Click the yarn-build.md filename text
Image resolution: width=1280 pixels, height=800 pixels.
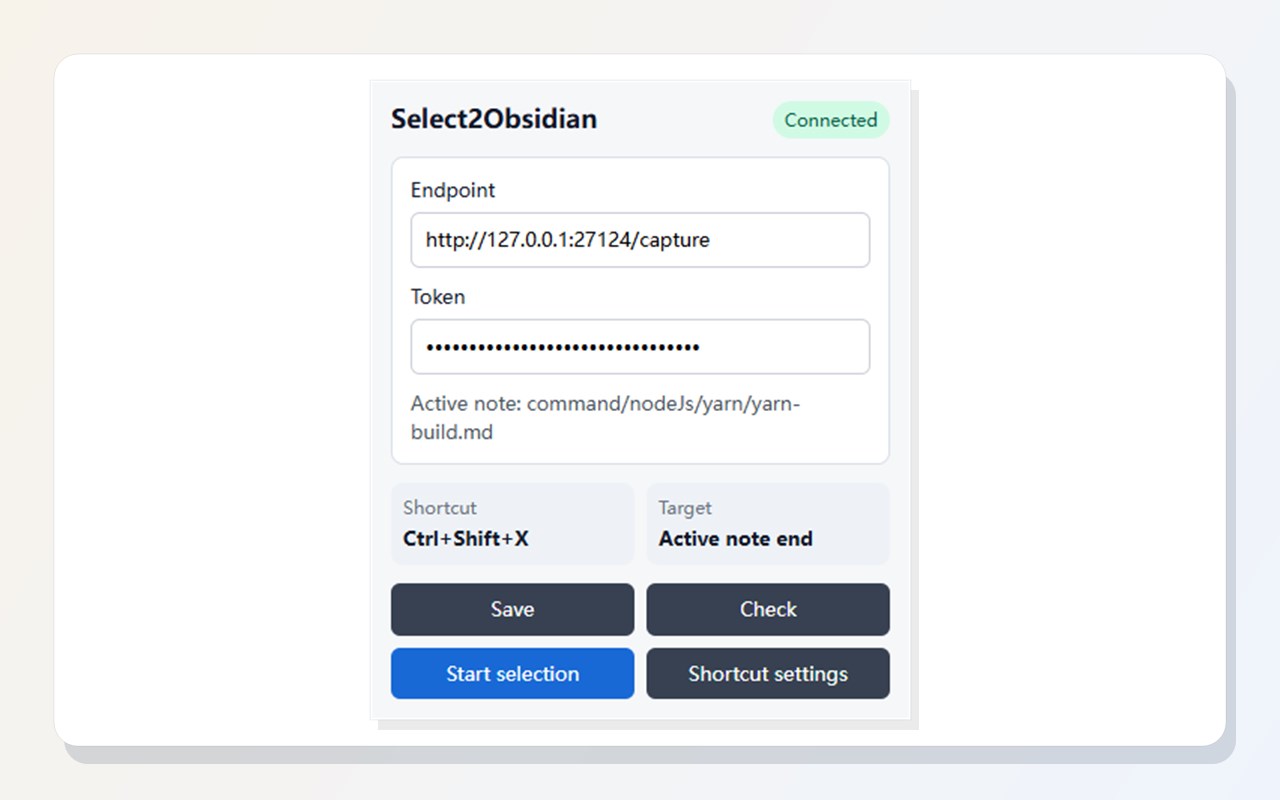pyautogui.click(x=452, y=433)
